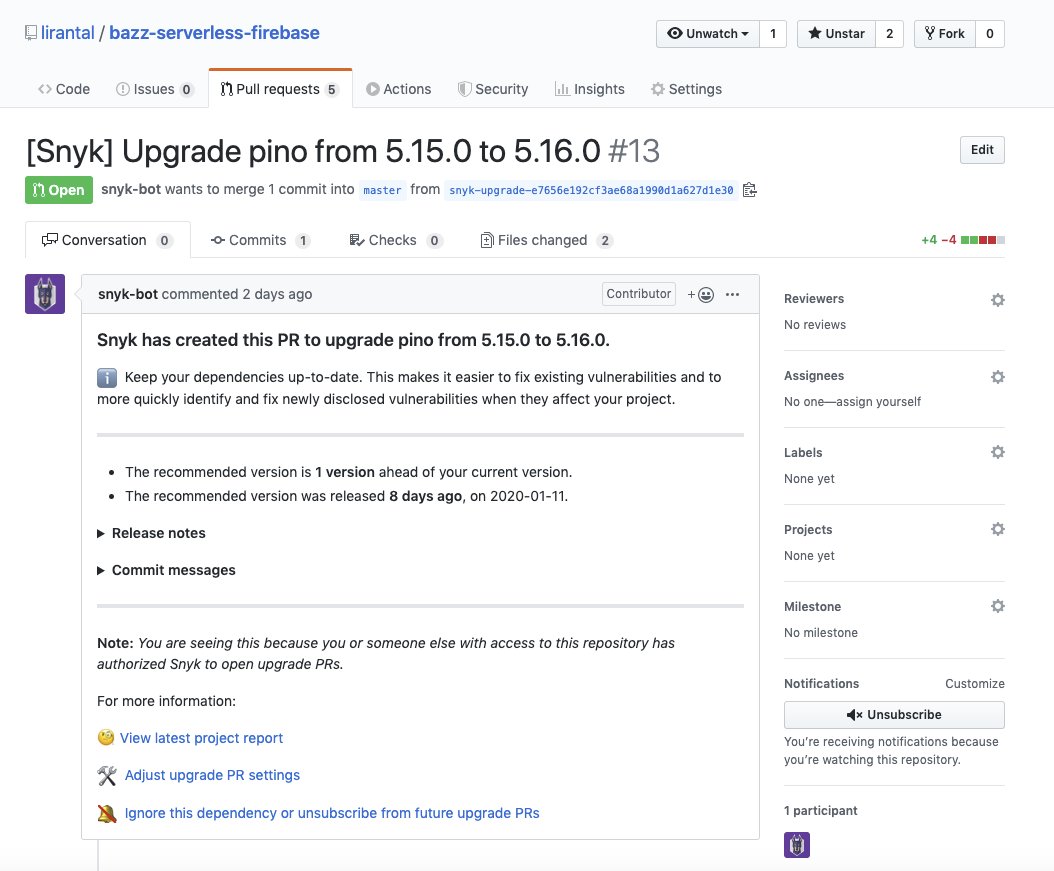Screen dimensions: 1054x871
Task: Open Unwatch dropdown
Action: 708,34
